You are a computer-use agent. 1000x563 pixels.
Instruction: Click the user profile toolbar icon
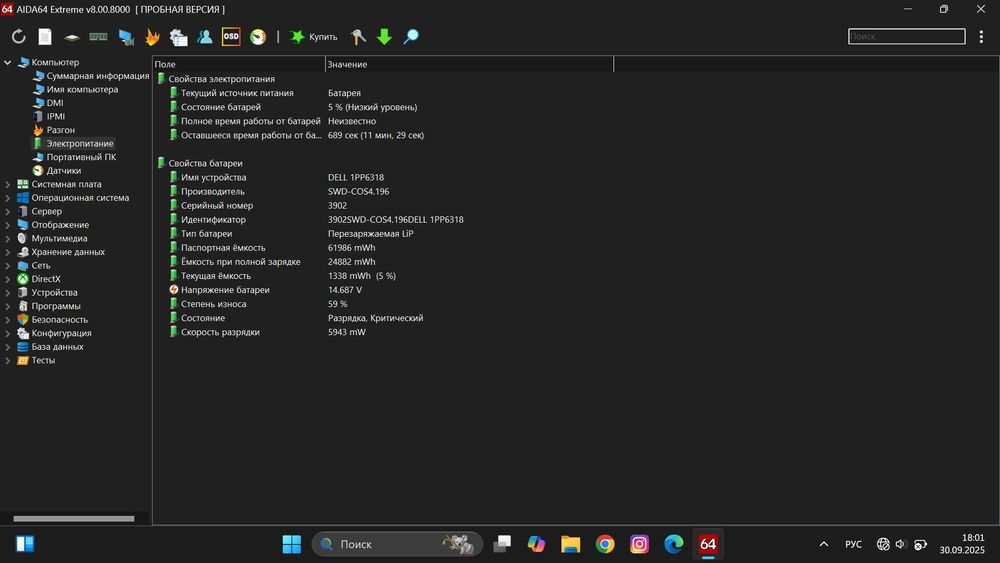coord(205,37)
